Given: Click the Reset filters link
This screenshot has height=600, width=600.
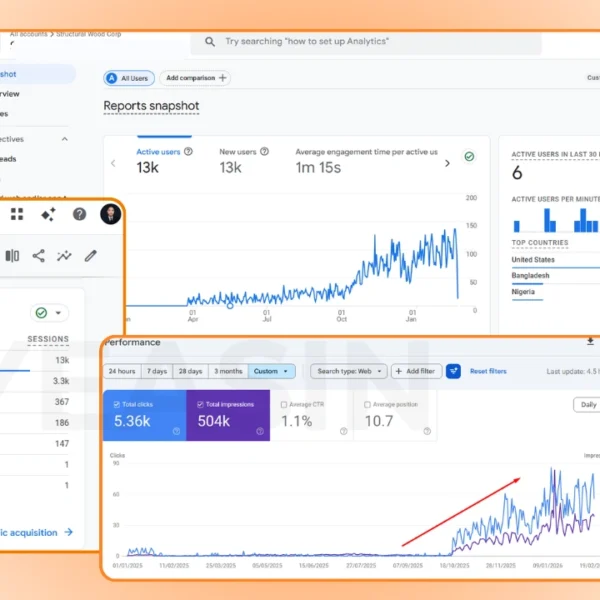Looking at the screenshot, I should coord(488,371).
